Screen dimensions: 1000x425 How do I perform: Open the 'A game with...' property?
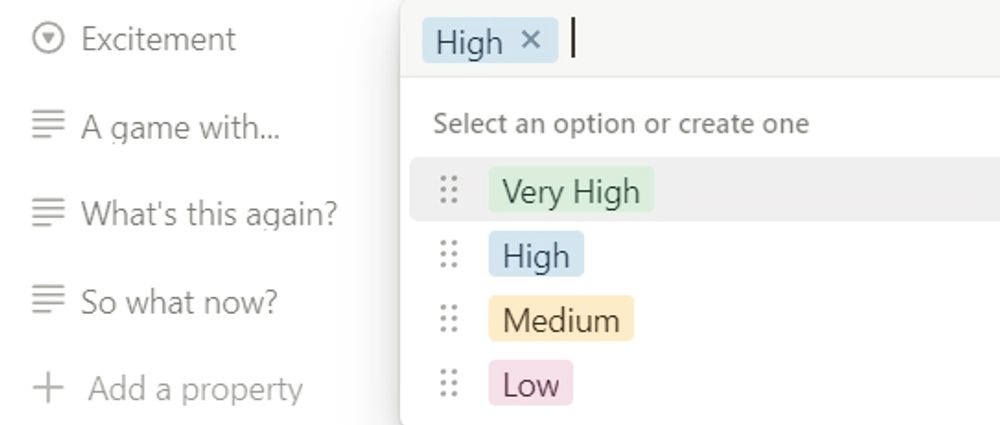point(180,127)
